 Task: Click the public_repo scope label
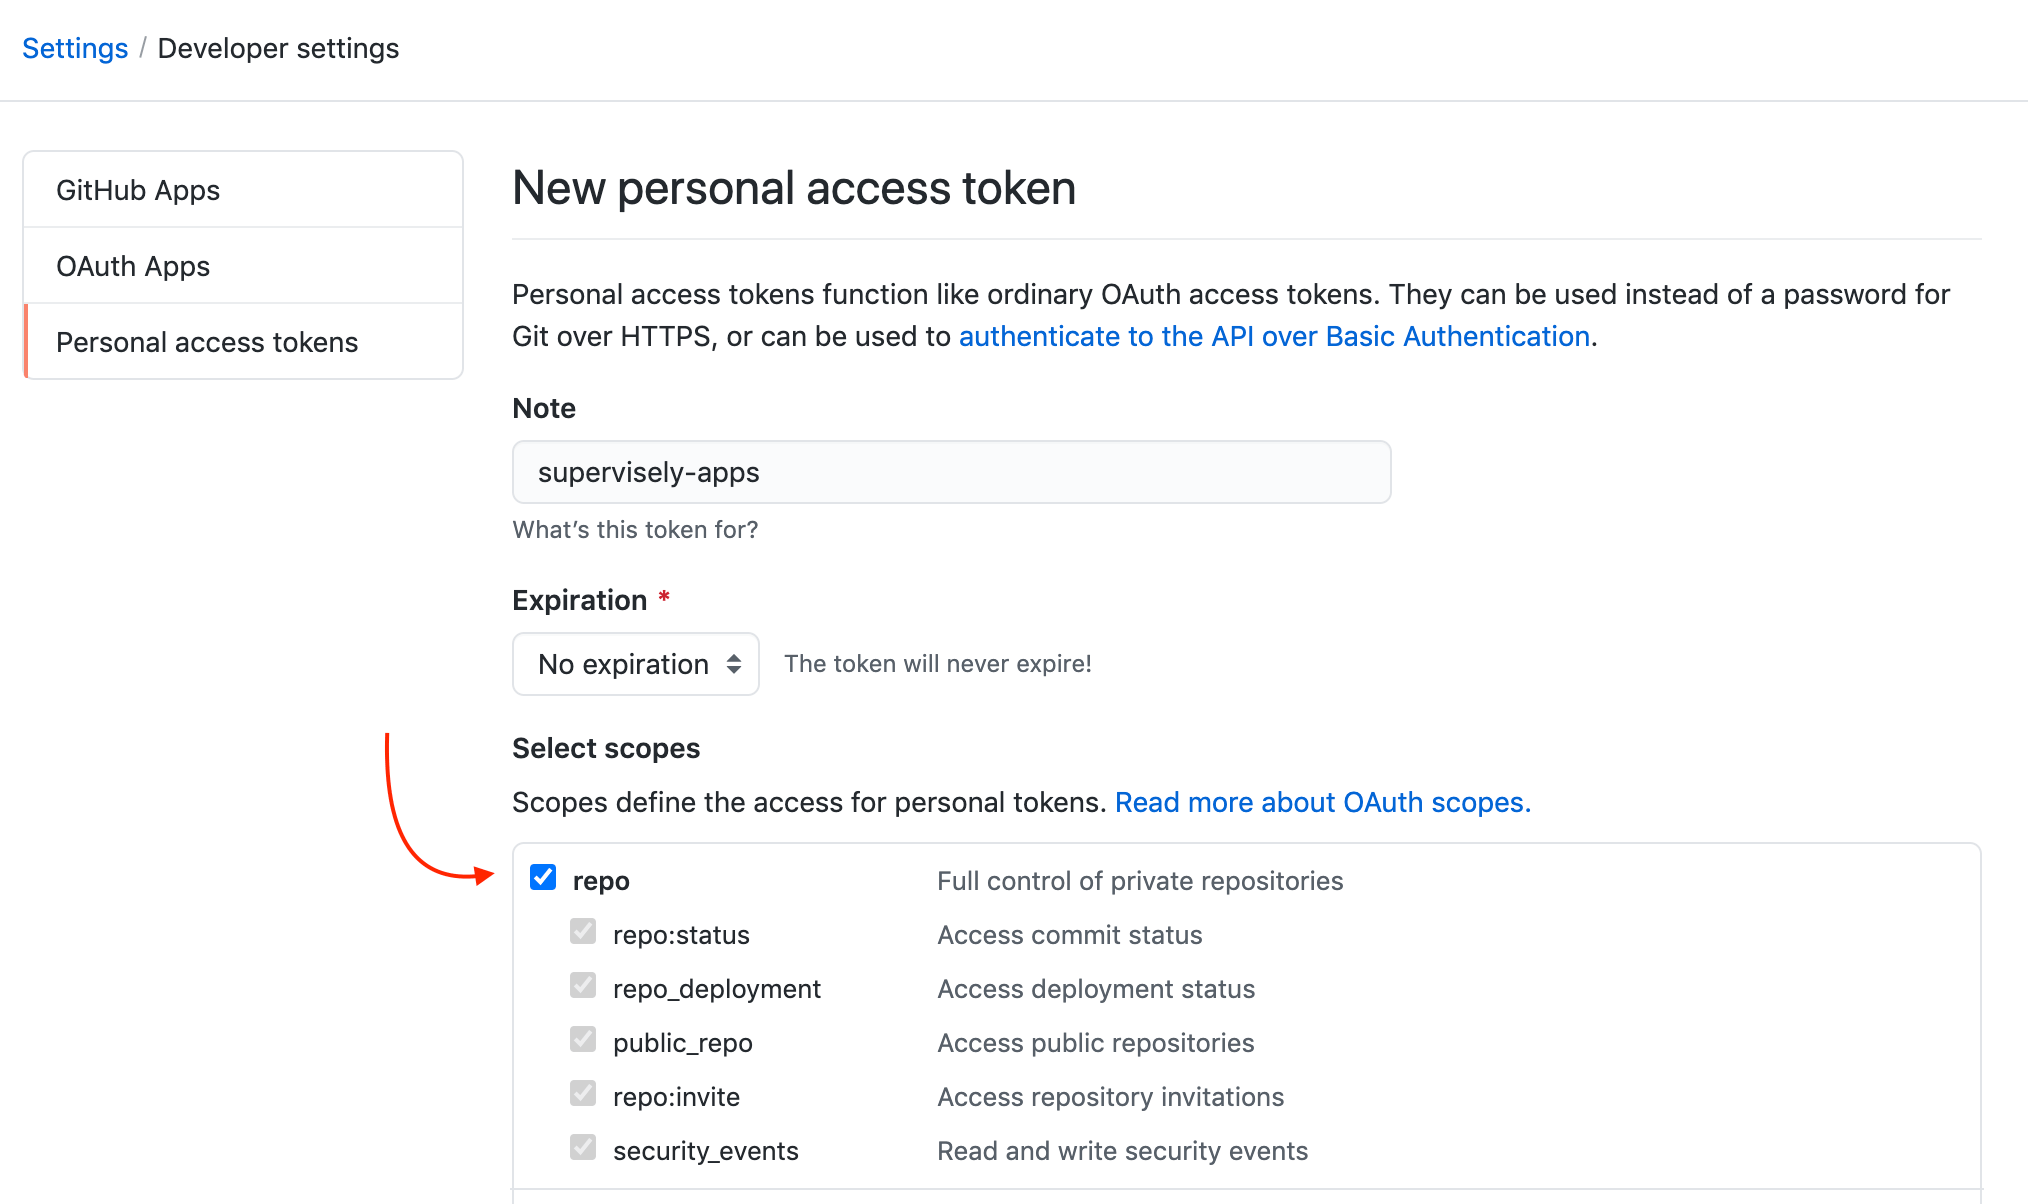(x=682, y=1043)
